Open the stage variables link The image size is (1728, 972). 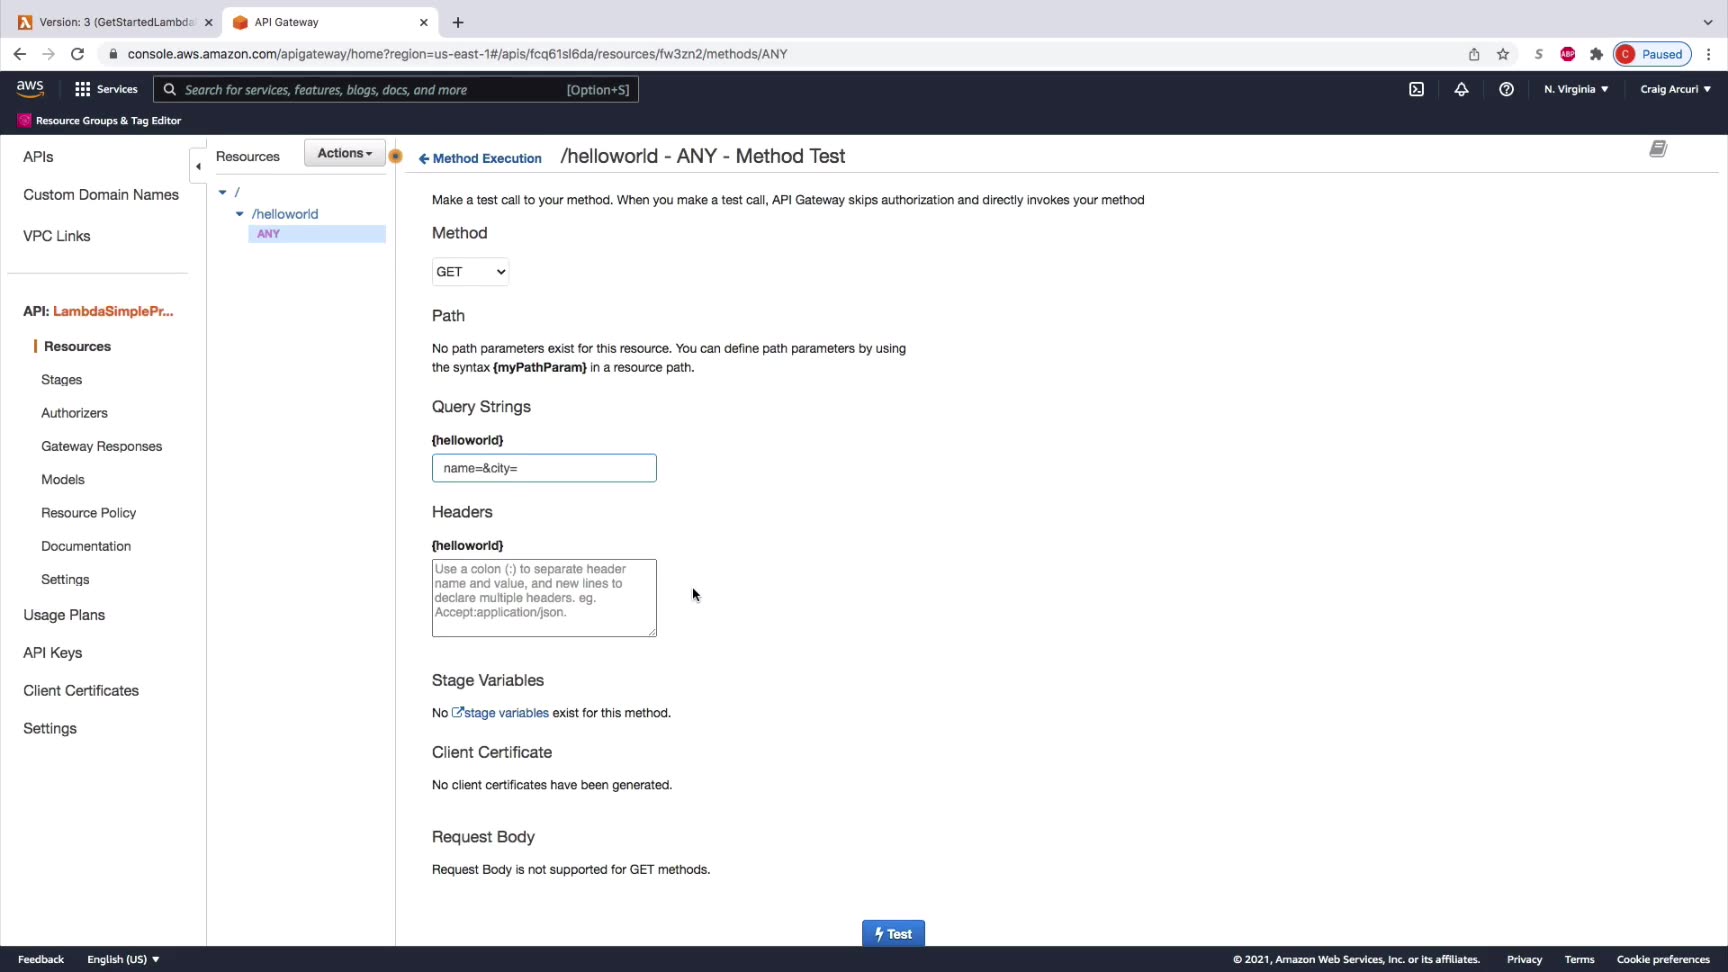coord(500,713)
